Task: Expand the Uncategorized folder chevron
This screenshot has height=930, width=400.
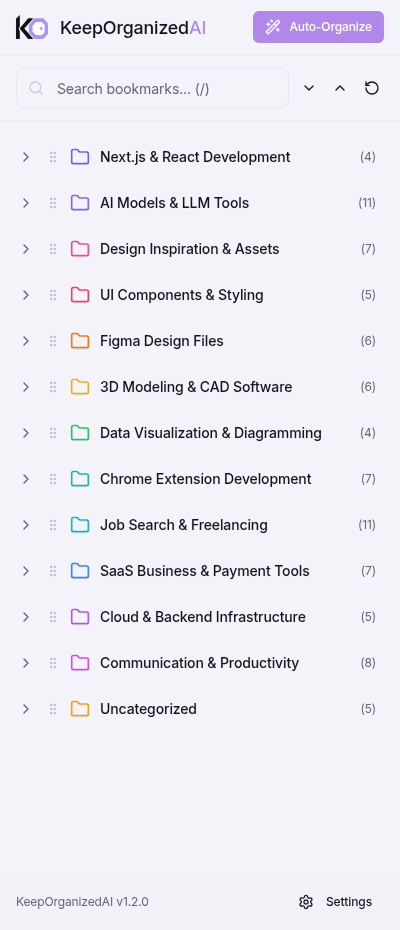Action: click(x=26, y=709)
